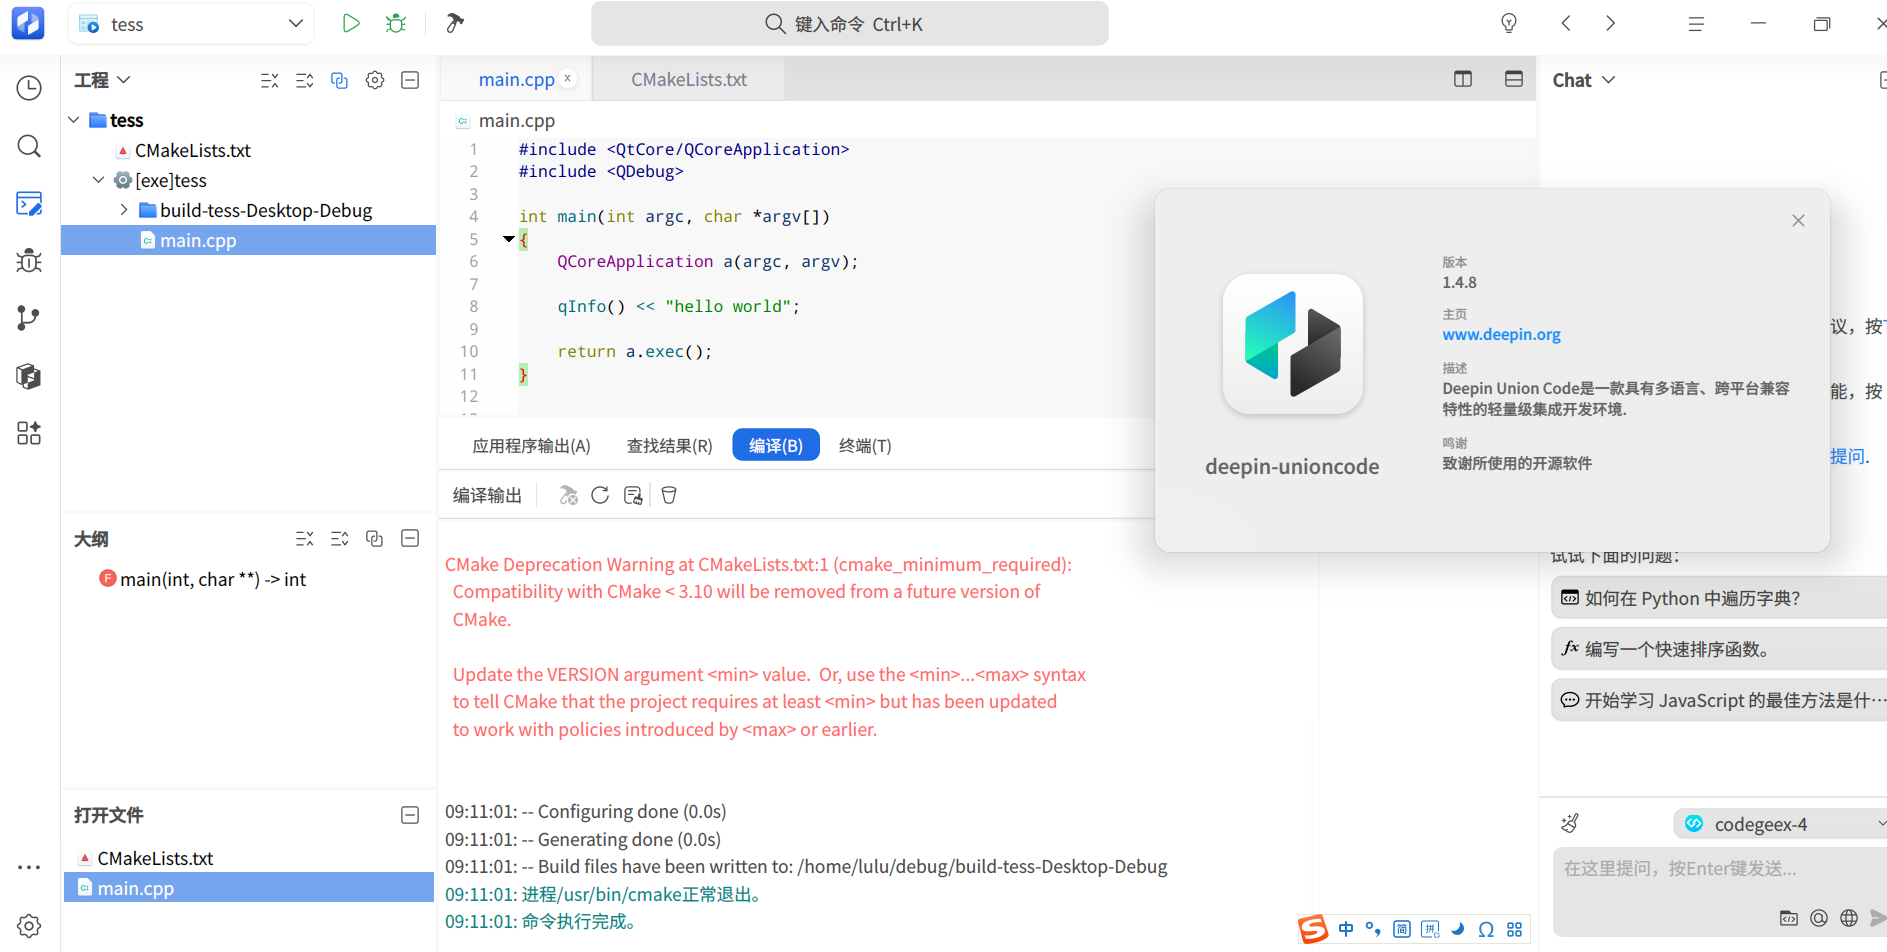Open the recent history sidebar icon

29,88
